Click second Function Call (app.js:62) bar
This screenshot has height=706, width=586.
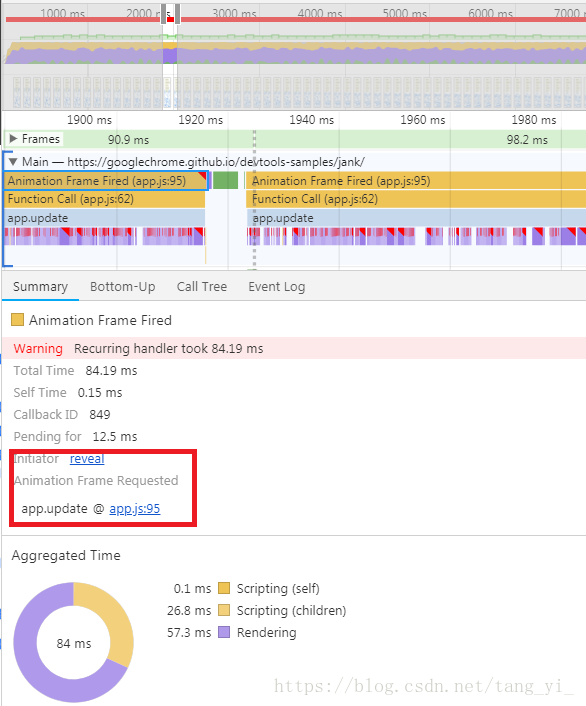pos(415,199)
